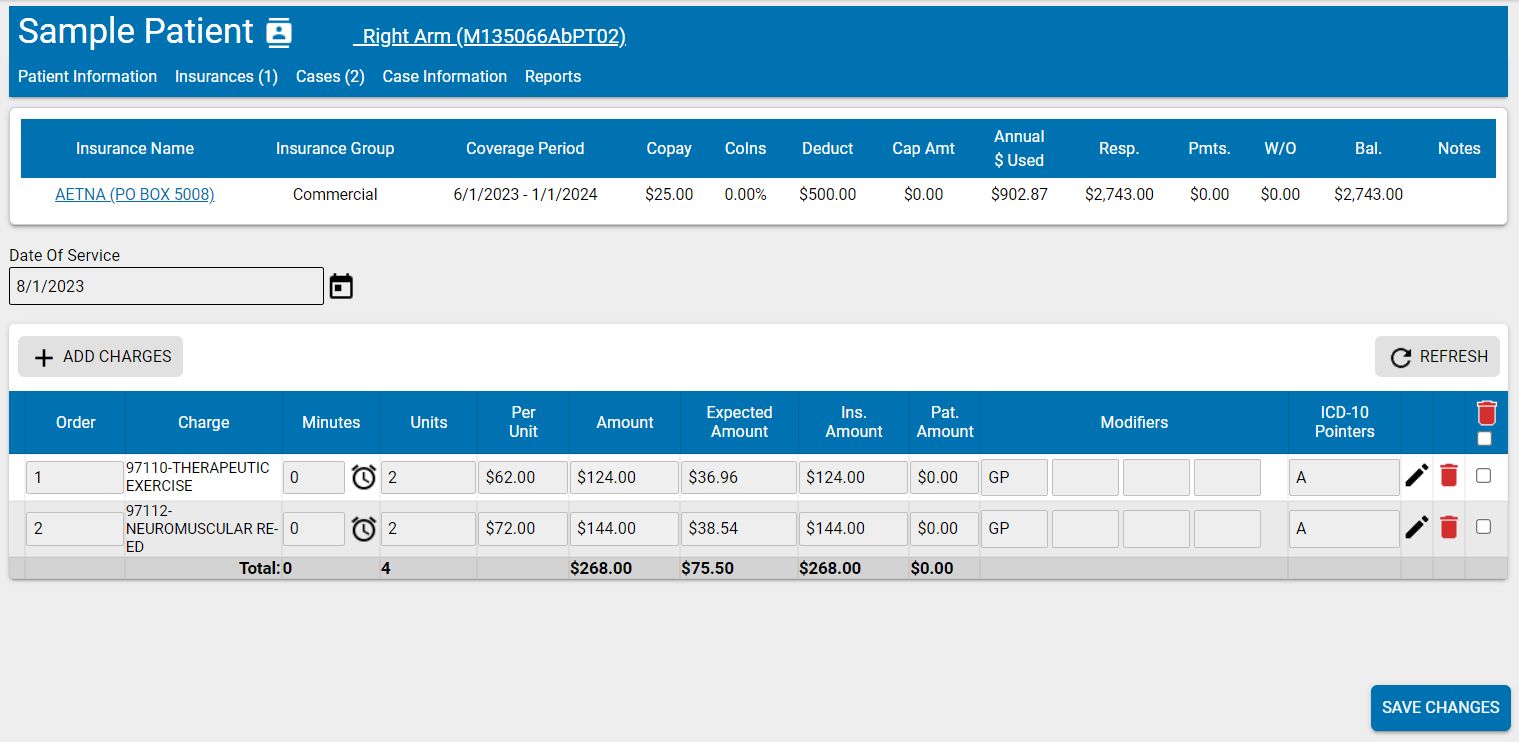Image resolution: width=1519 pixels, height=742 pixels.
Task: Check the box for the 97112 charge row
Action: 1483,526
